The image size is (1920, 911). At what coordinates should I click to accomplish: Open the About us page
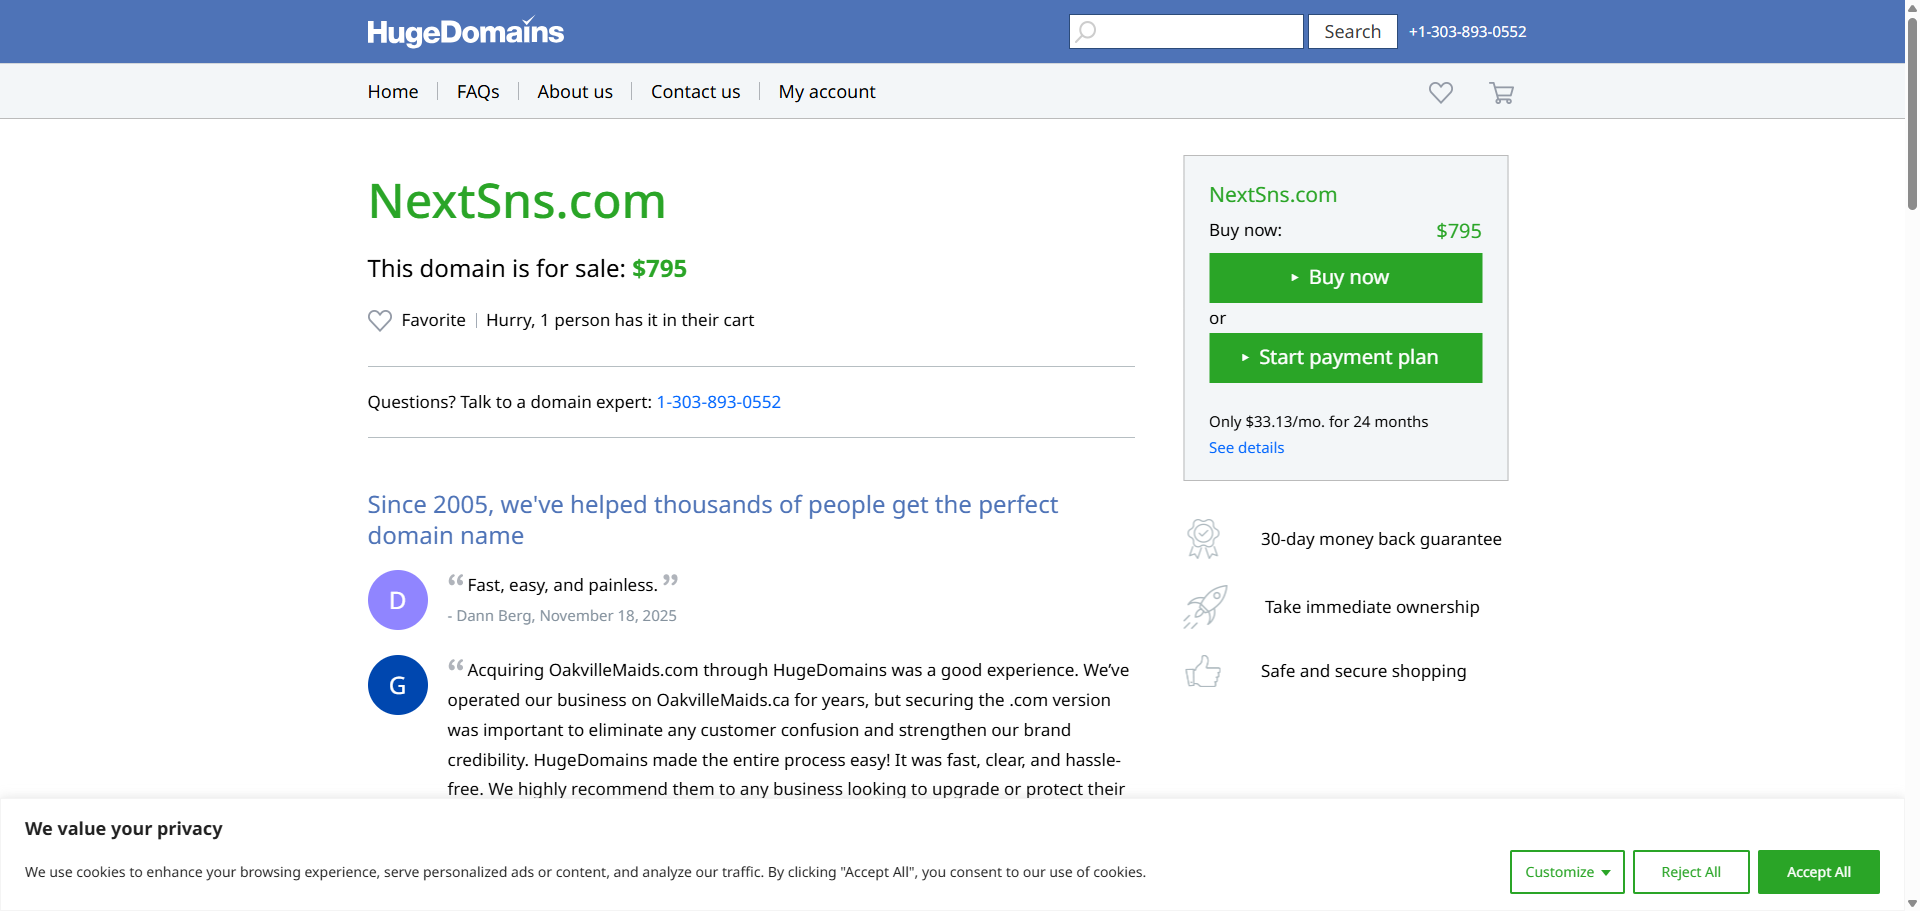tap(575, 92)
